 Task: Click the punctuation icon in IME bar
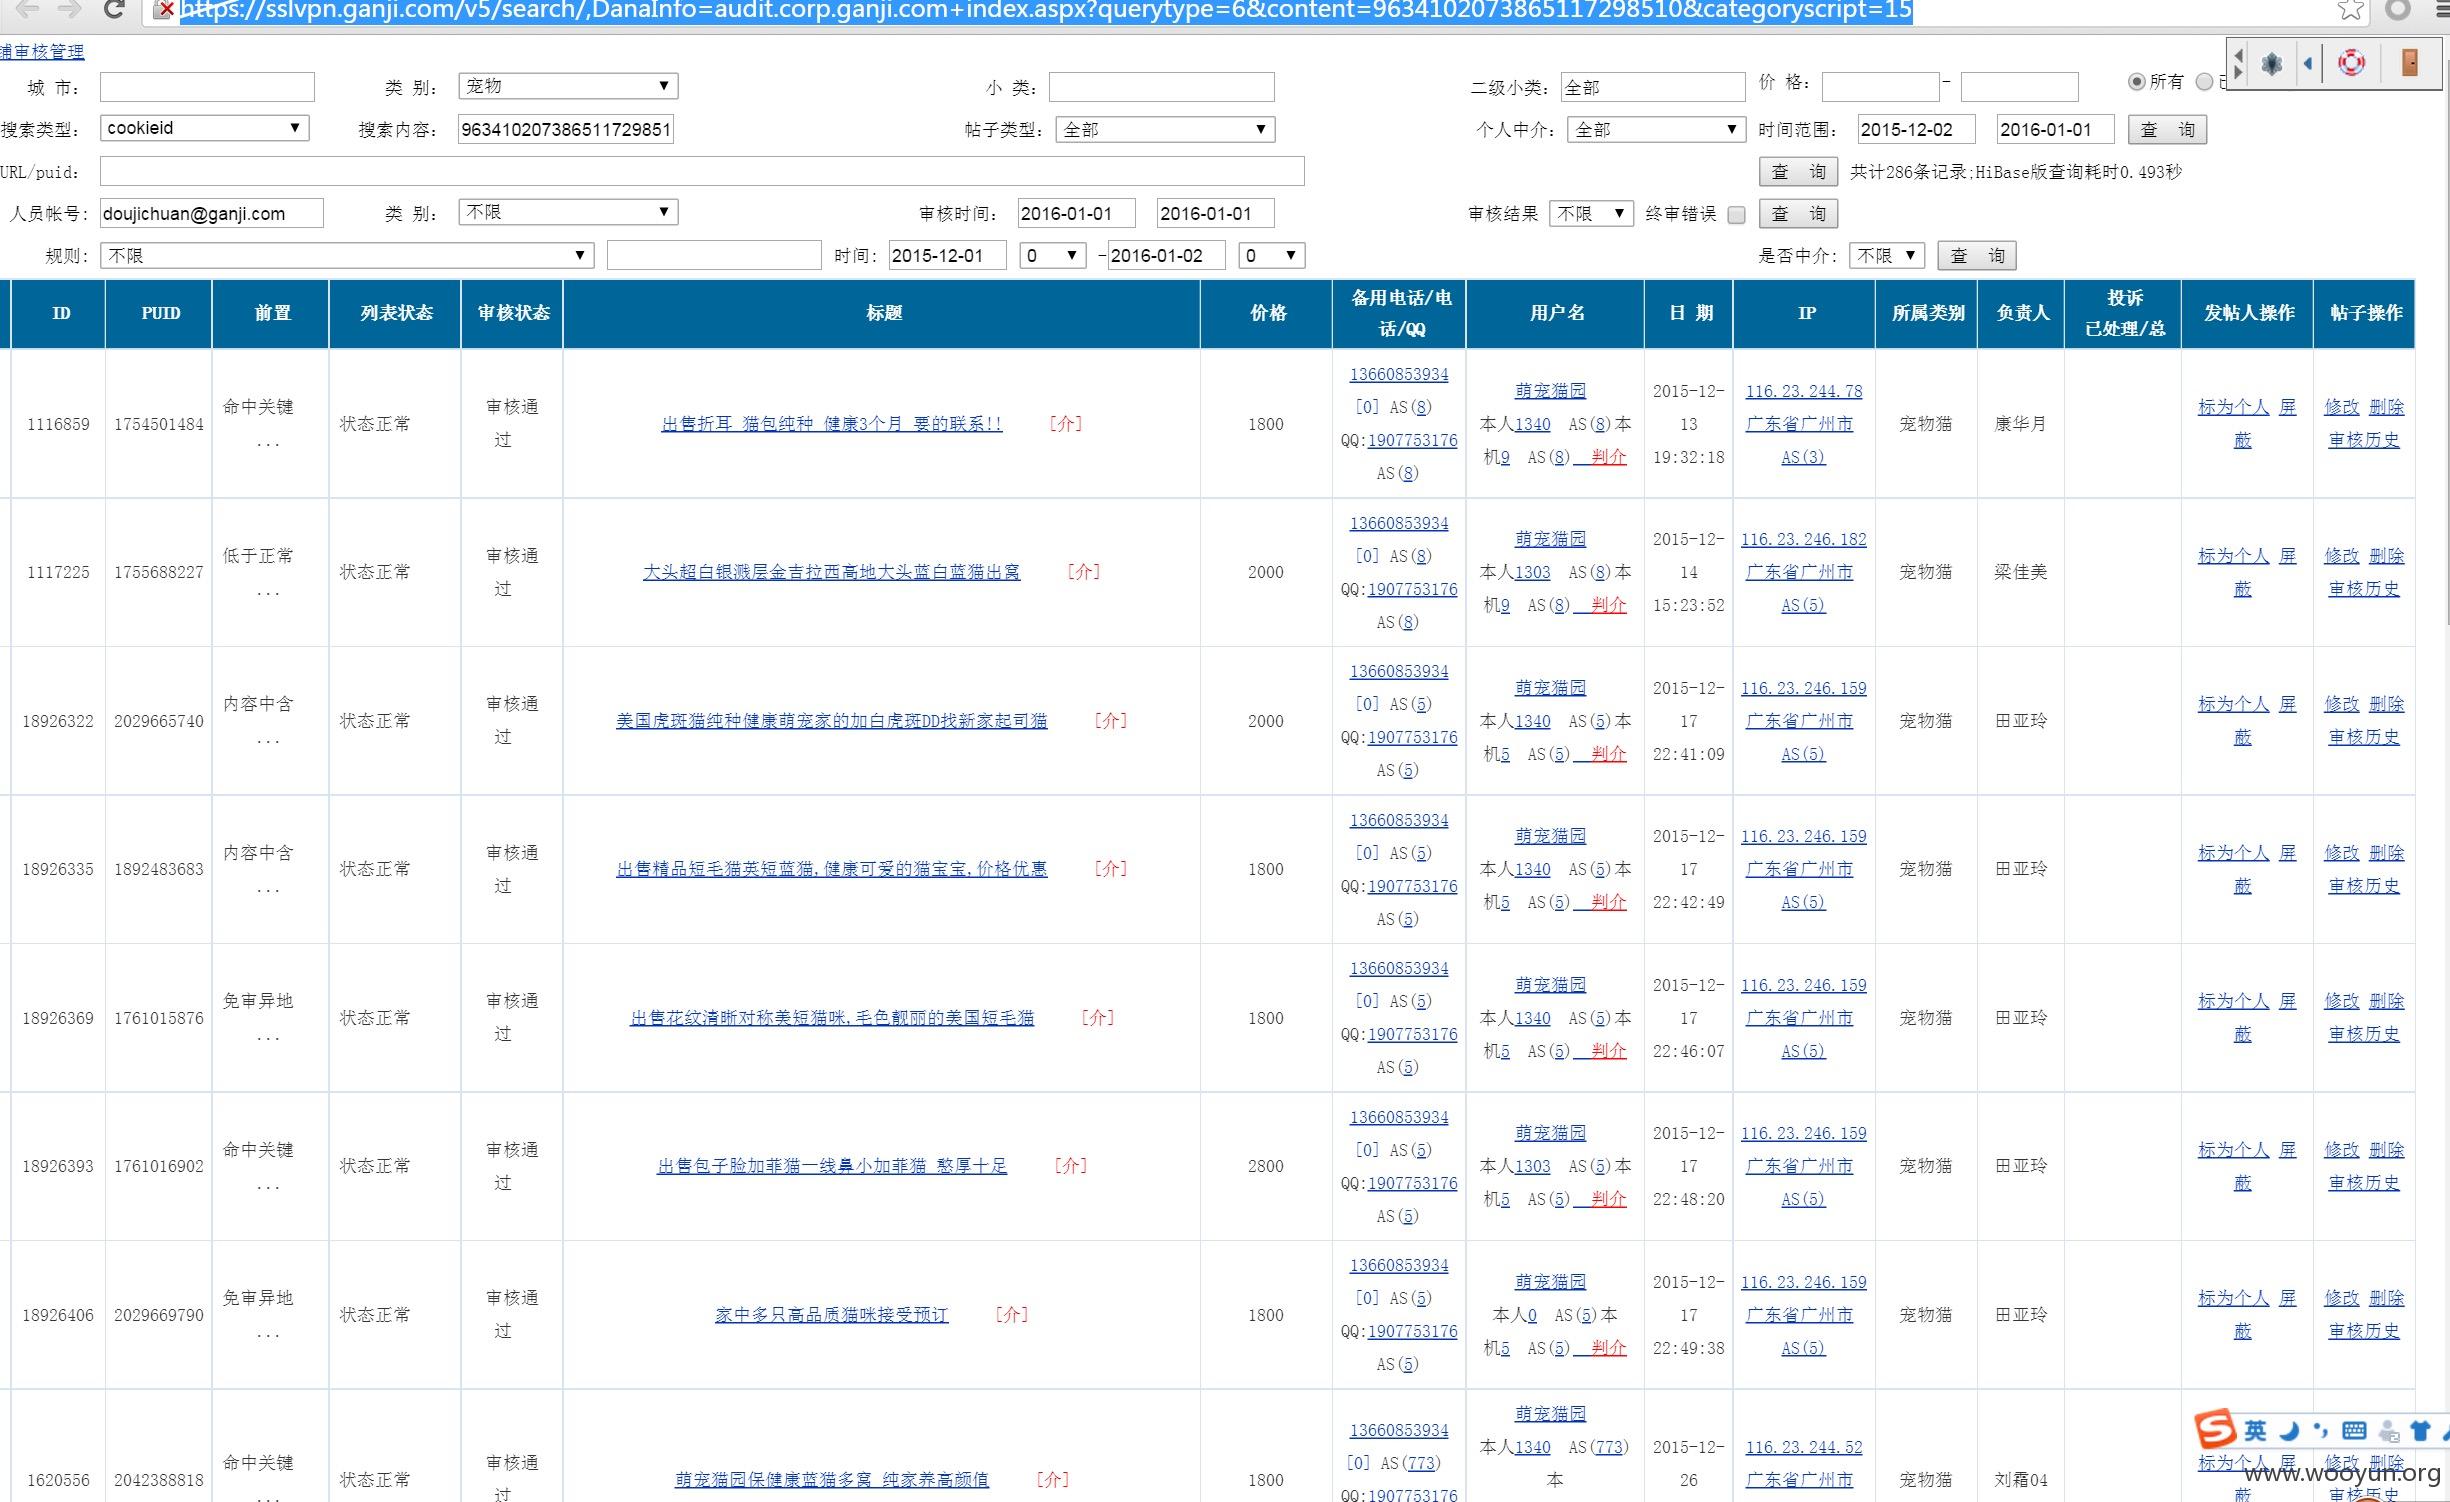(2321, 1430)
